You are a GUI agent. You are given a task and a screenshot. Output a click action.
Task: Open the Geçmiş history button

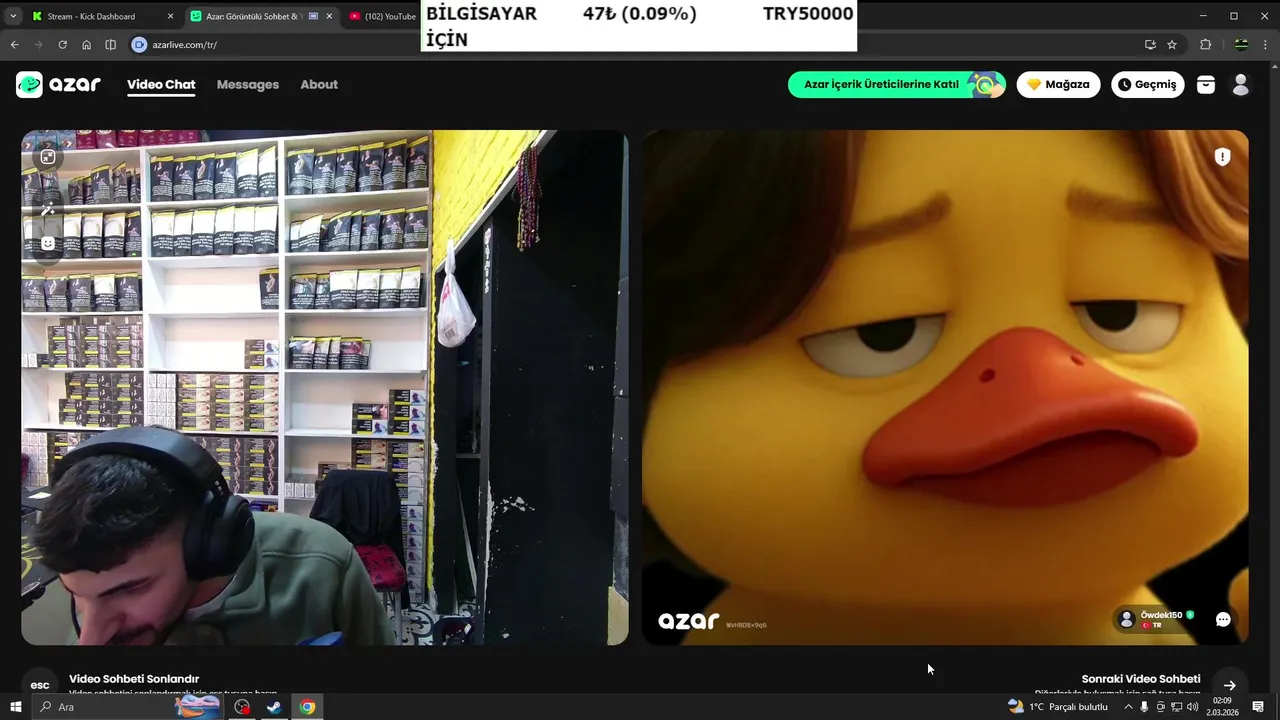[1148, 85]
